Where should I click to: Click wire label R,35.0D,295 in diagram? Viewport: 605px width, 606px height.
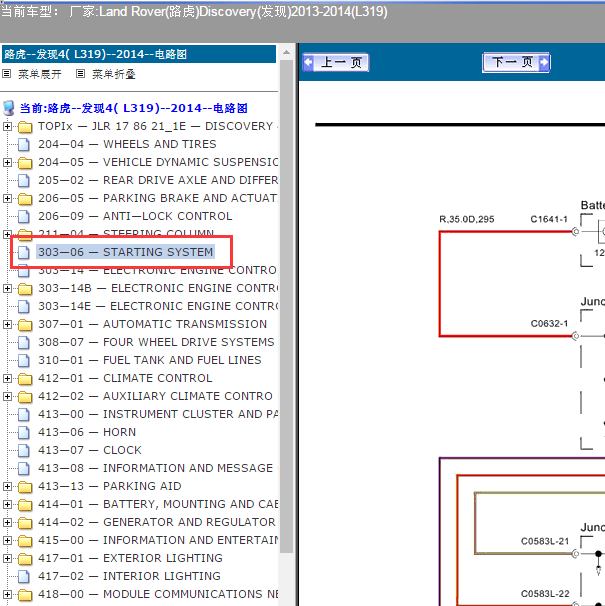(x=467, y=219)
